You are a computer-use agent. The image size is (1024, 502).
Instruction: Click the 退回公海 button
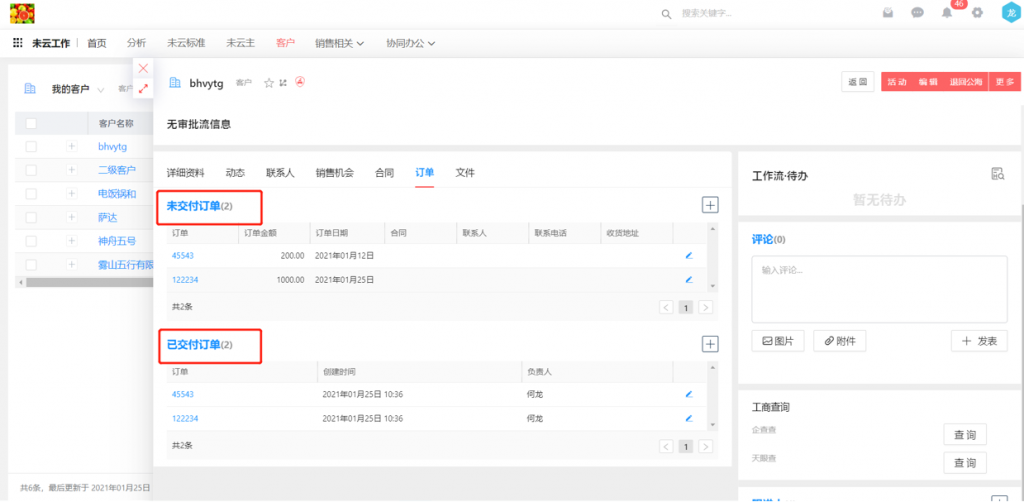[966, 82]
